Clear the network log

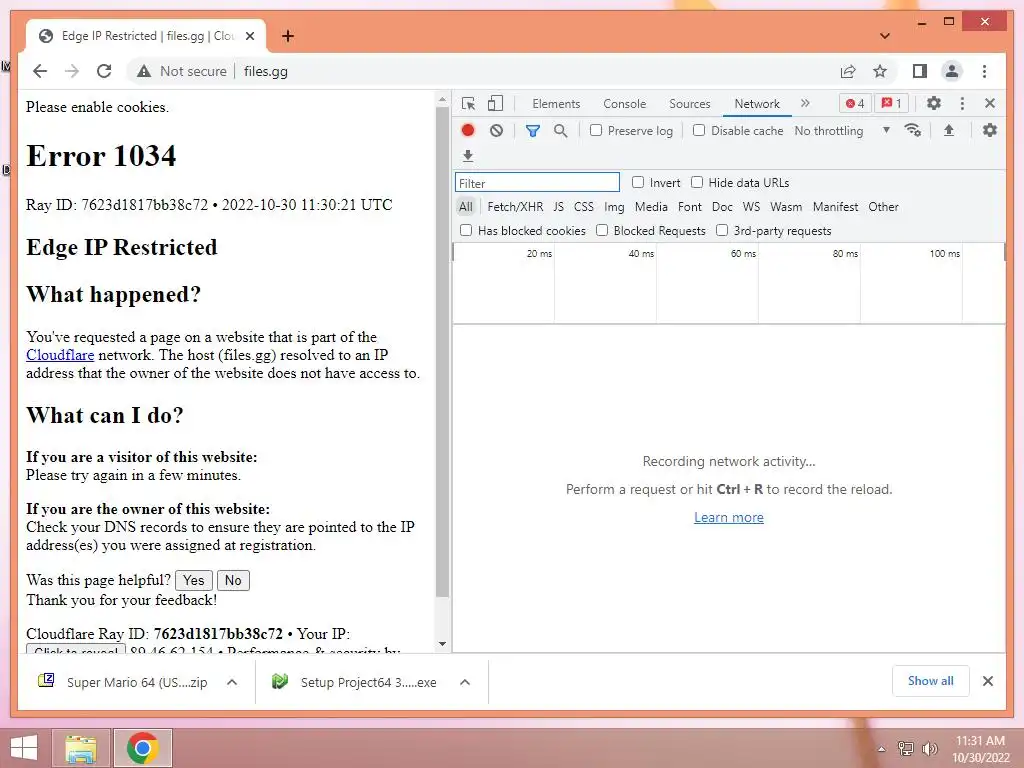(496, 131)
